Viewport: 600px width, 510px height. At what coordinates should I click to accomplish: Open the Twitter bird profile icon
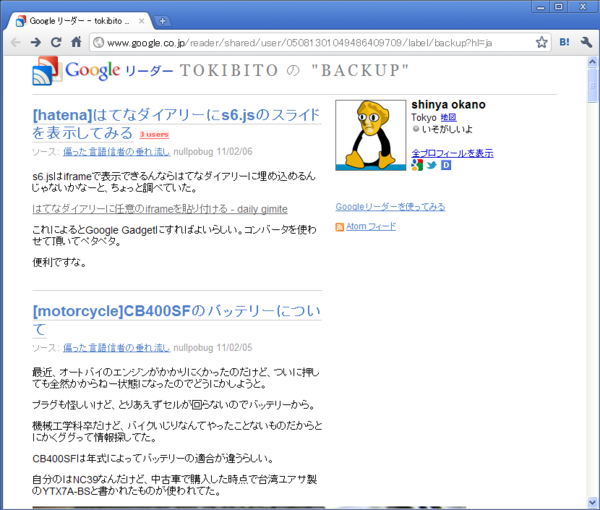432,165
